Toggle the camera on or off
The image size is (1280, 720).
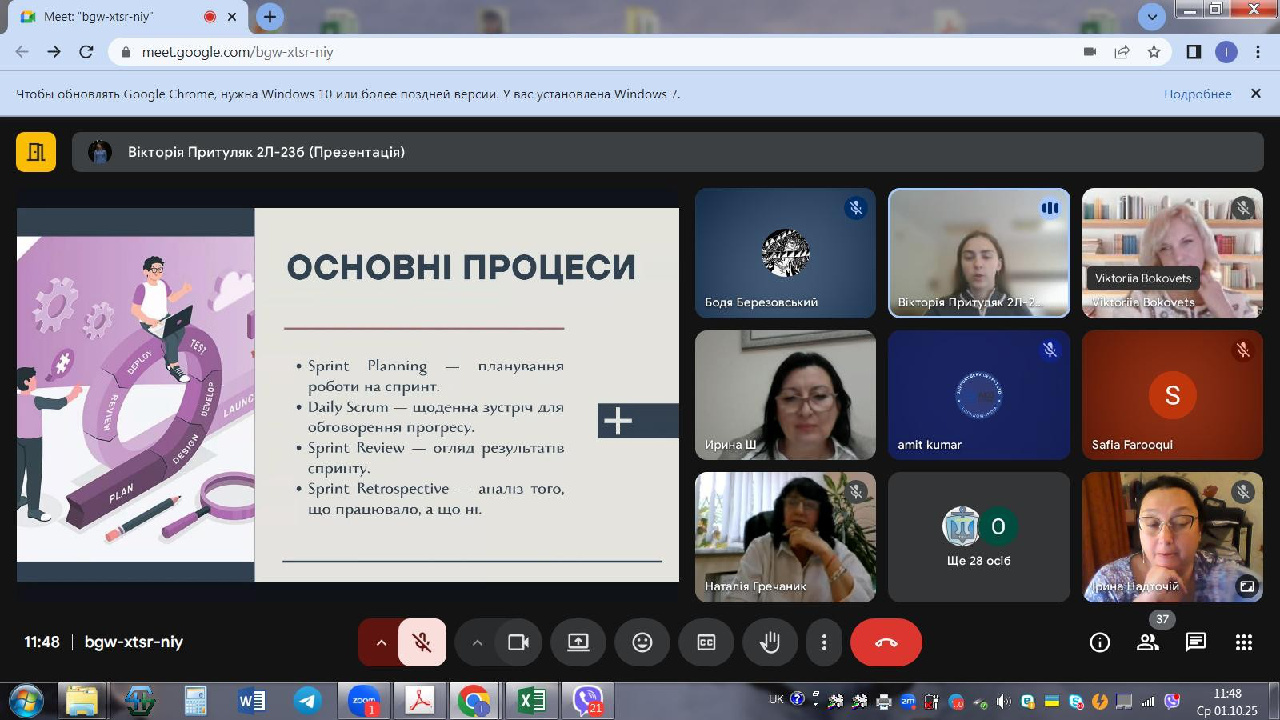pos(518,643)
